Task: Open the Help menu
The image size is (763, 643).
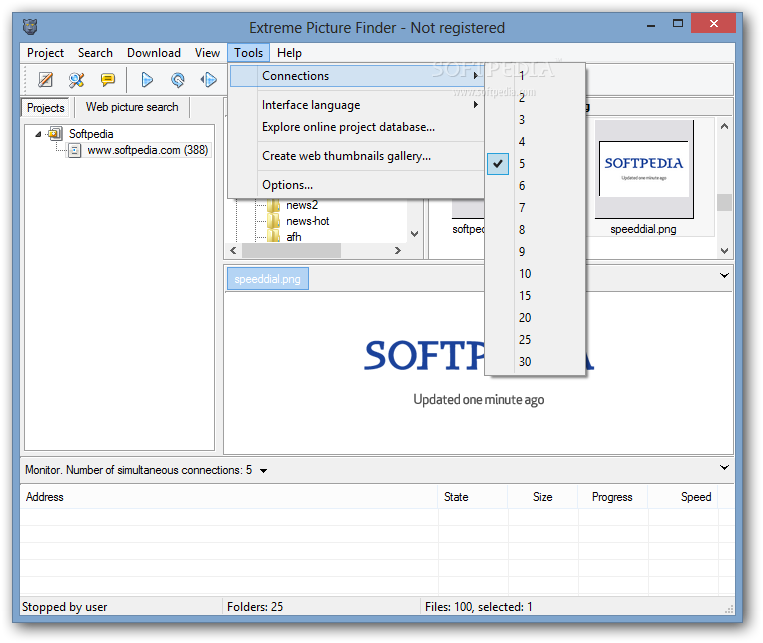Action: tap(289, 53)
